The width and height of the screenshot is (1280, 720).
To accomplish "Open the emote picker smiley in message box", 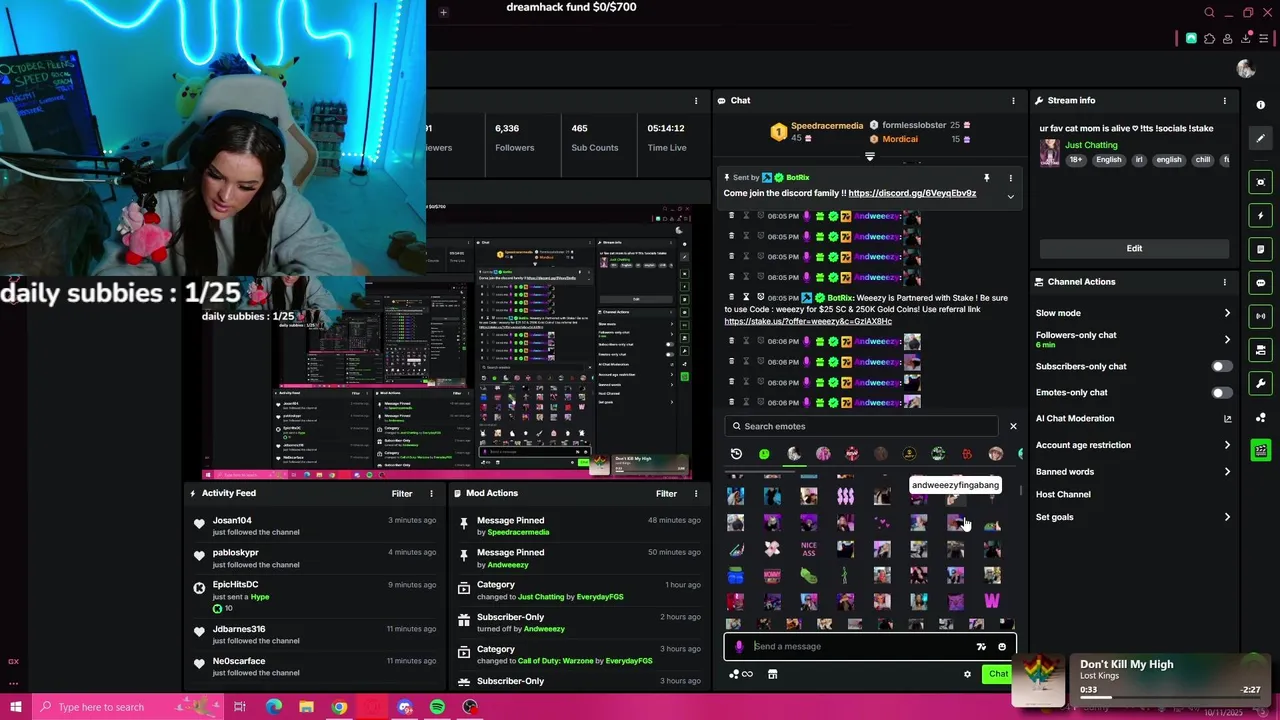I will point(1002,647).
